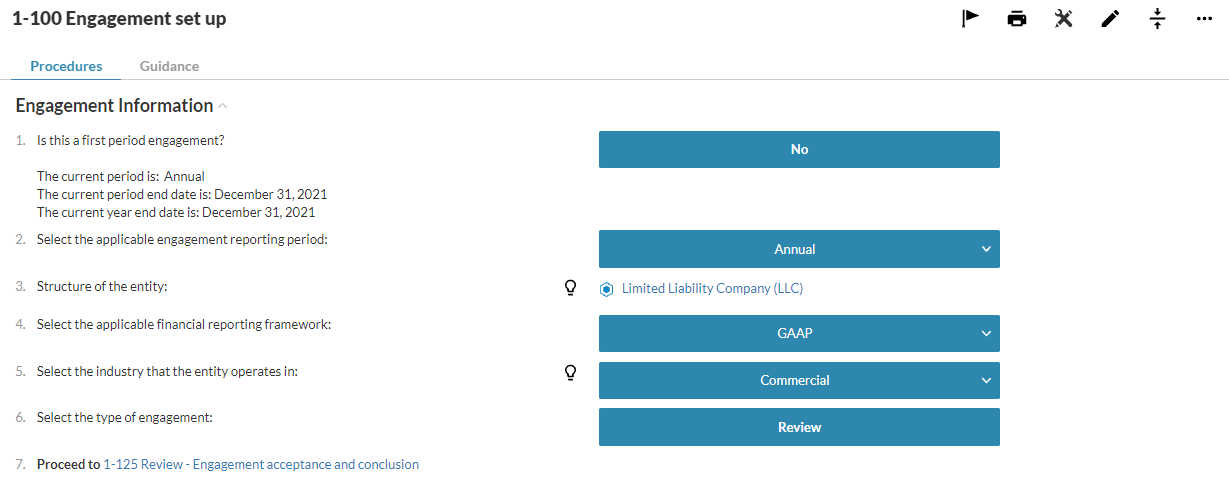This screenshot has height=477, width=1229.
Task: Click the lightbulb beside the industry question
Action: [571, 372]
